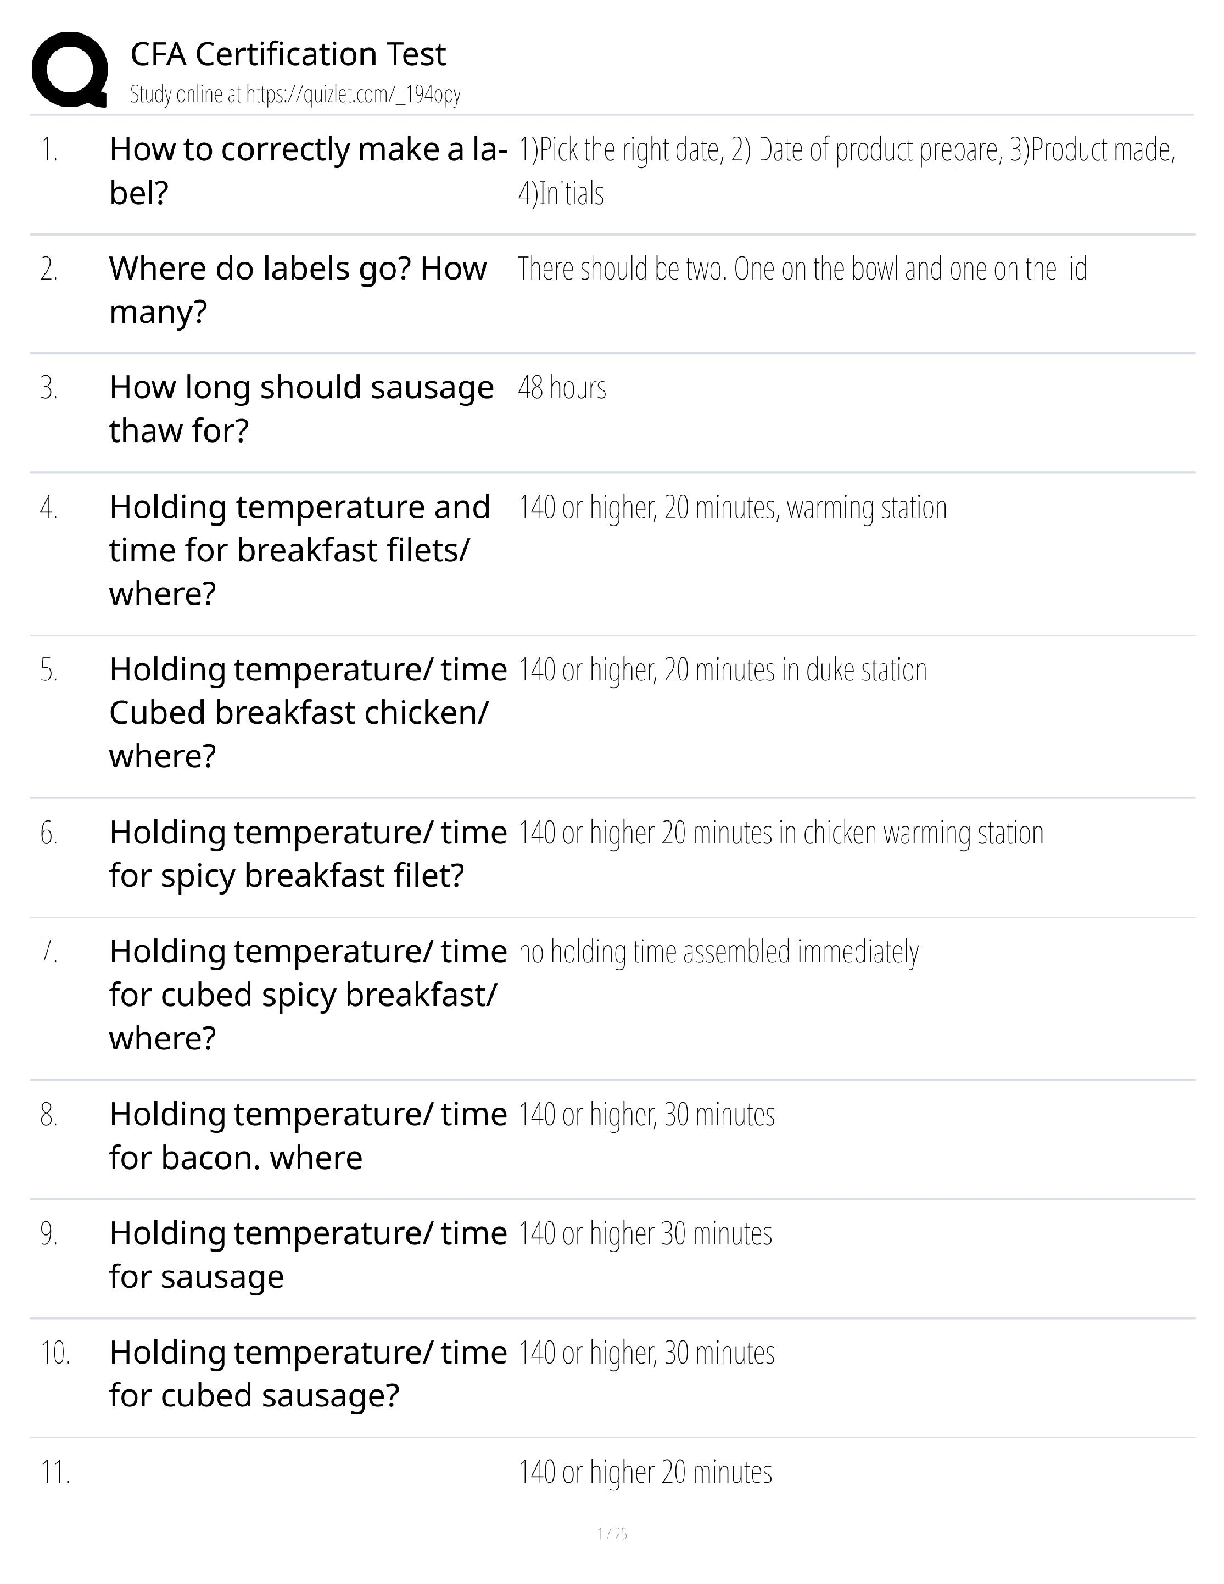Click the CFA Certification Test title
The width and height of the screenshot is (1224, 1584).
pos(288,54)
